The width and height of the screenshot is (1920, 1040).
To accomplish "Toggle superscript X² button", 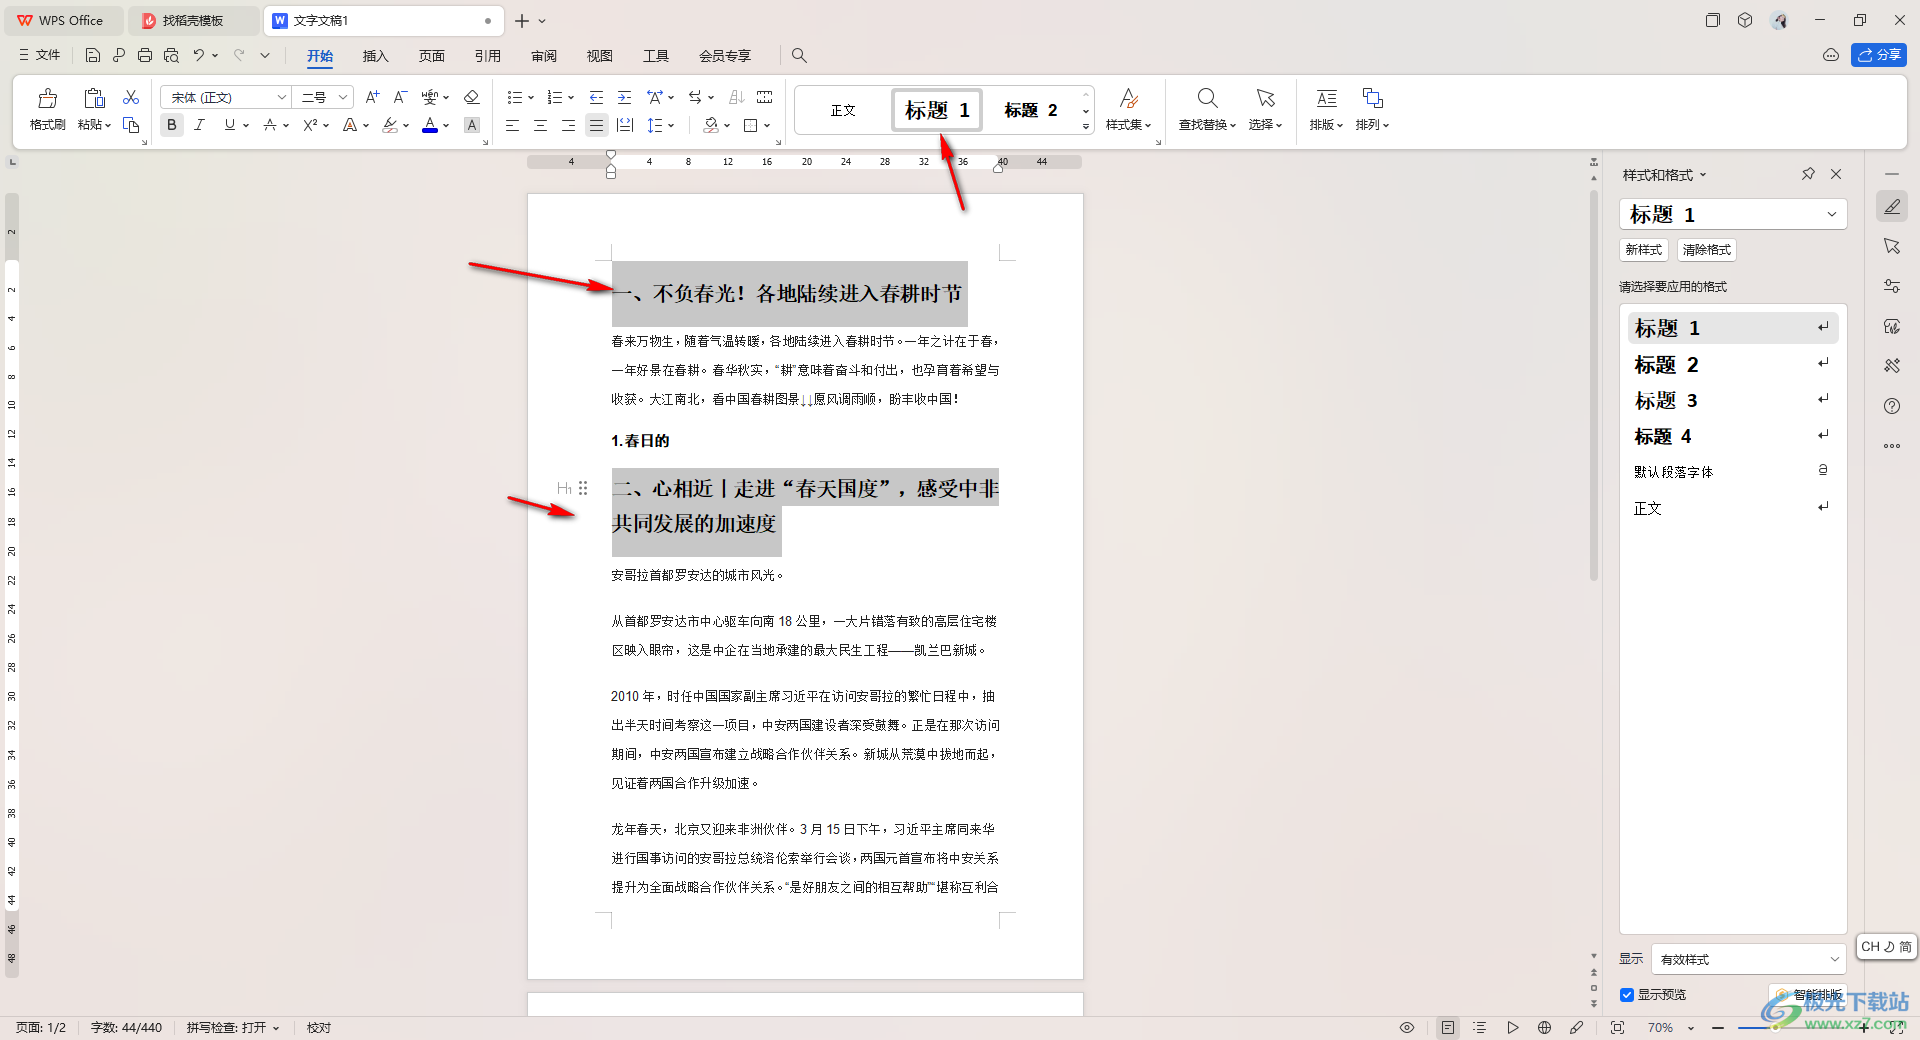I will [310, 125].
